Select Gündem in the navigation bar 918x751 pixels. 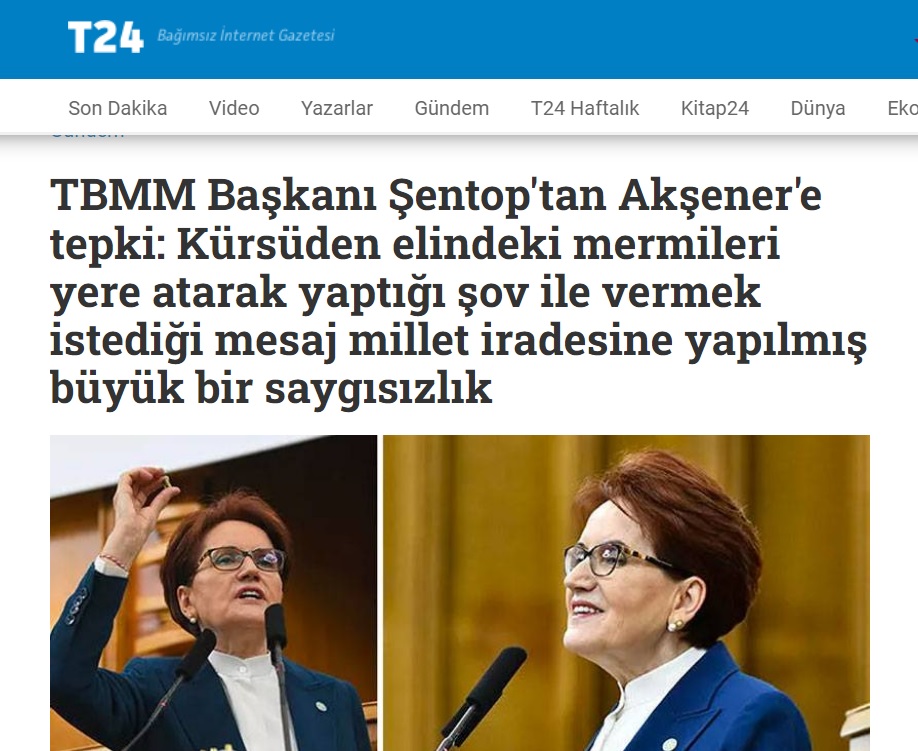click(451, 108)
